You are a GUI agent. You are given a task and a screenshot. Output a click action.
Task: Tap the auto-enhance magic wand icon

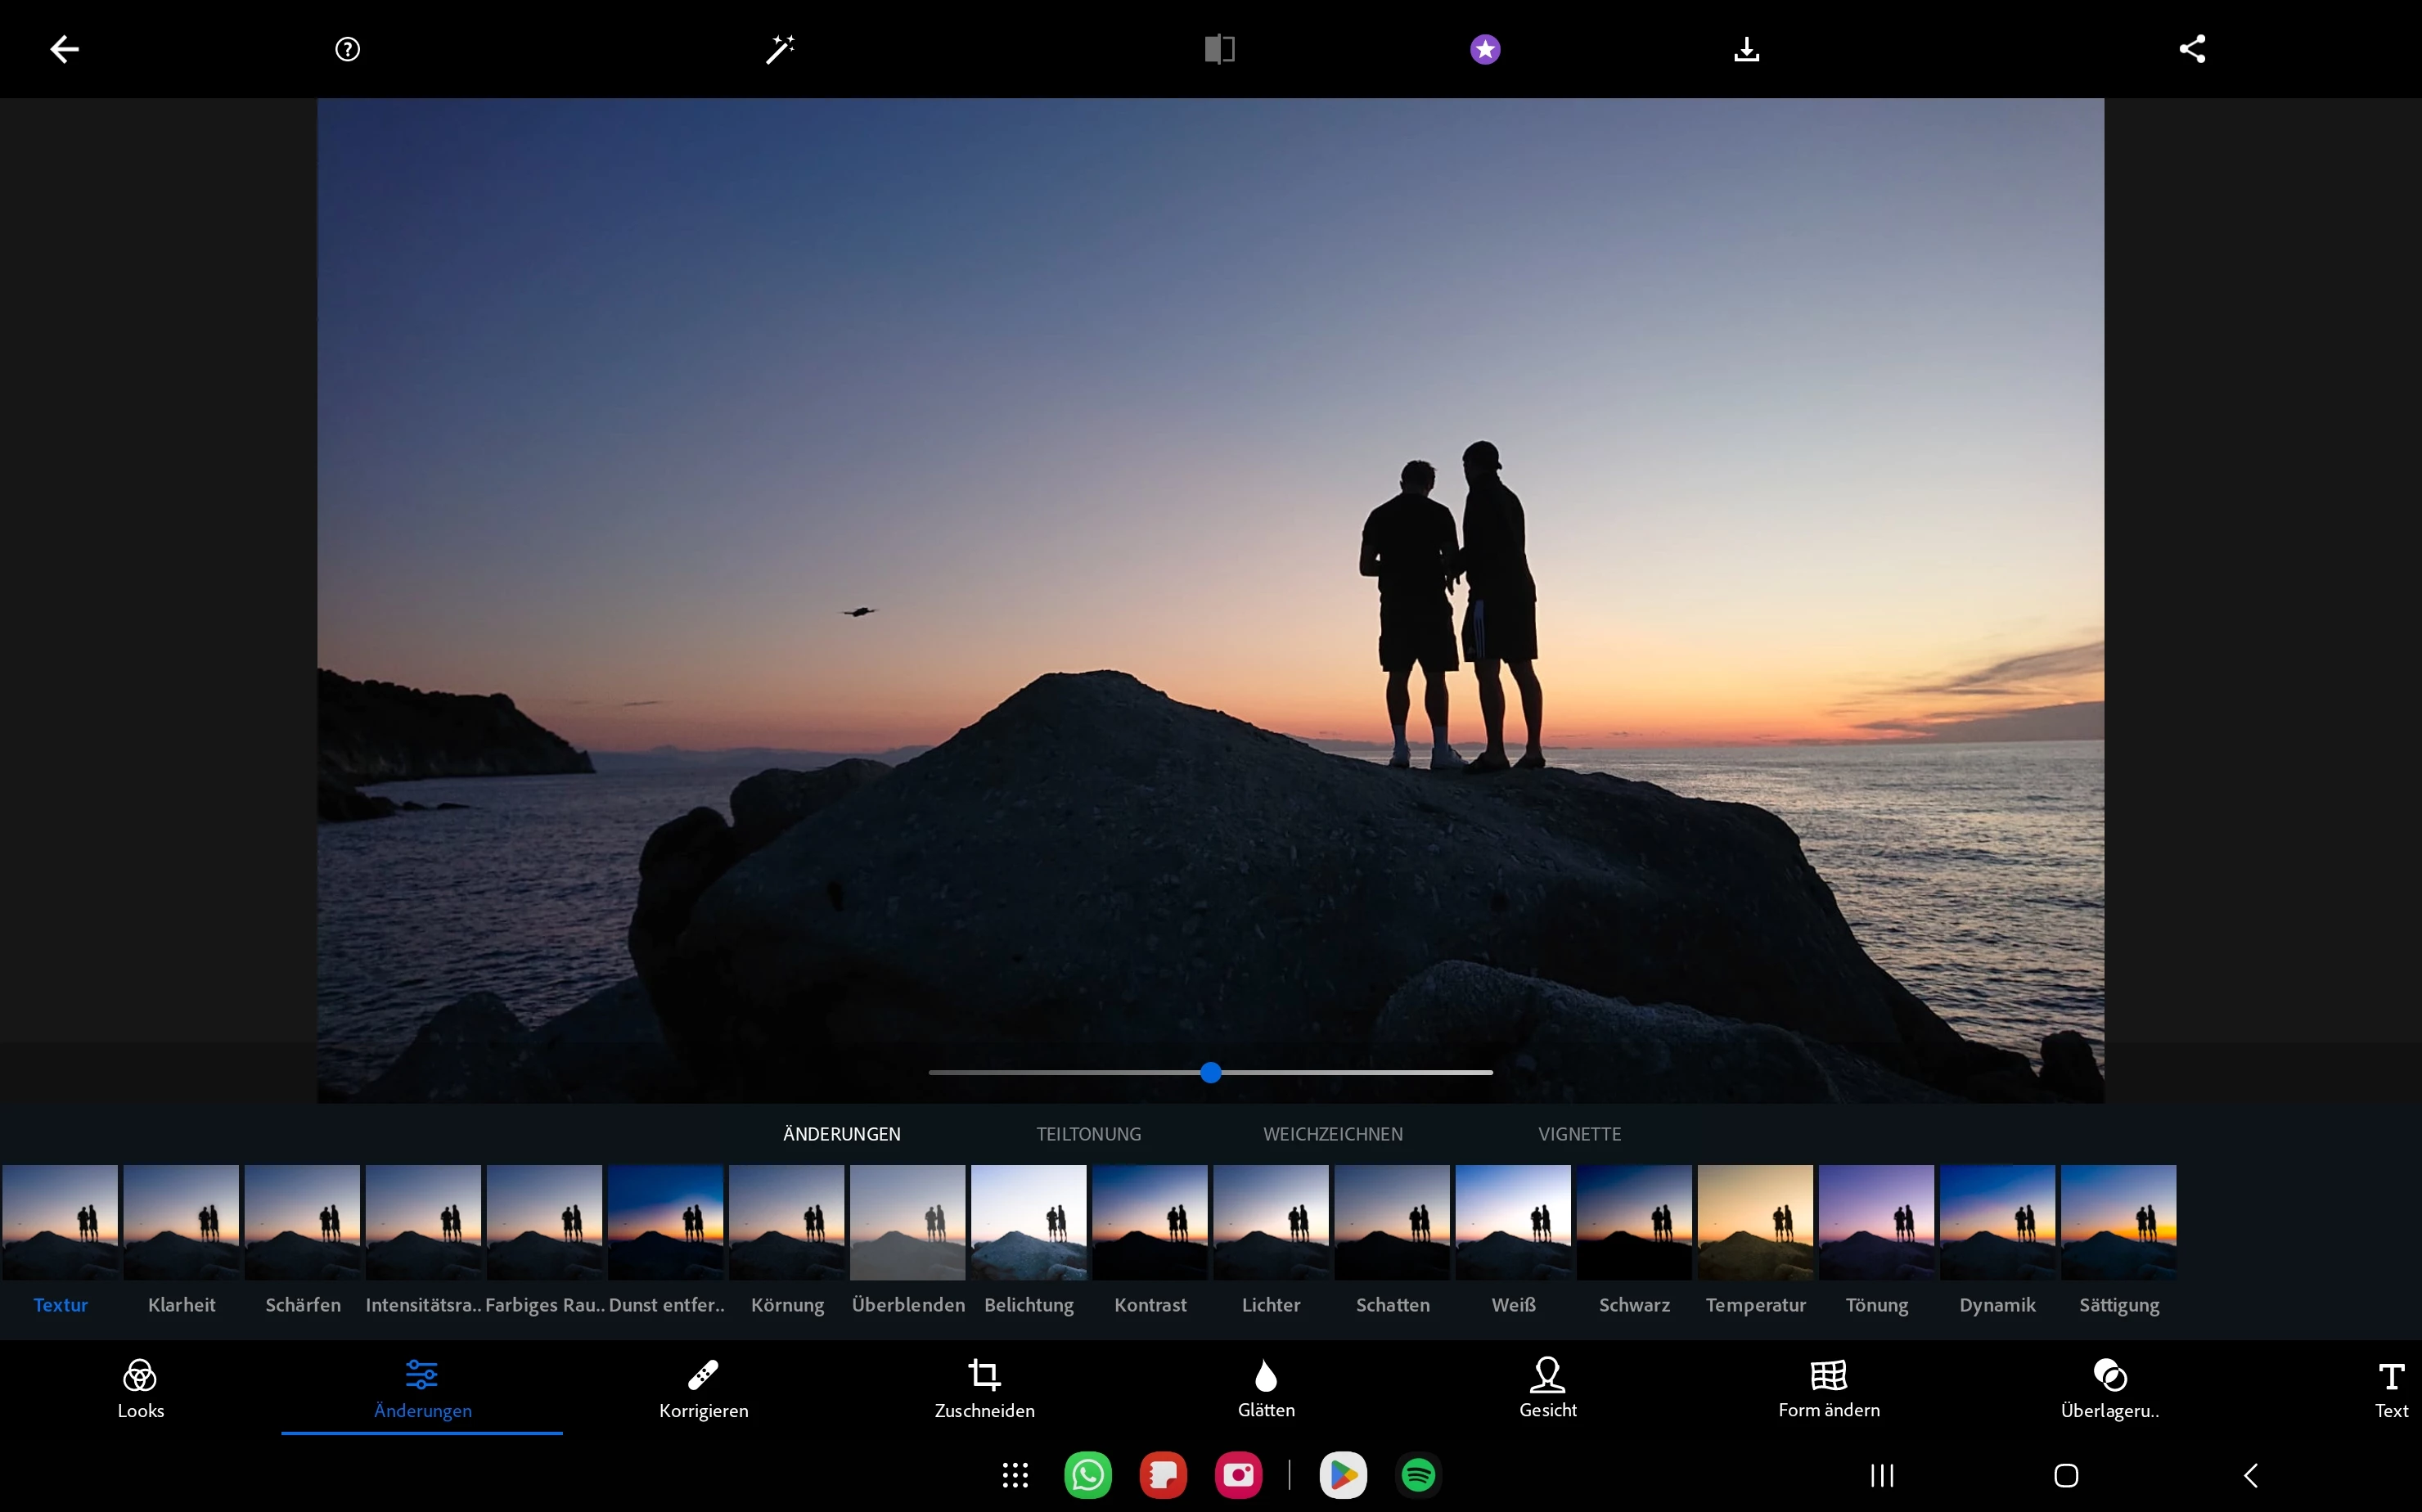(x=780, y=49)
